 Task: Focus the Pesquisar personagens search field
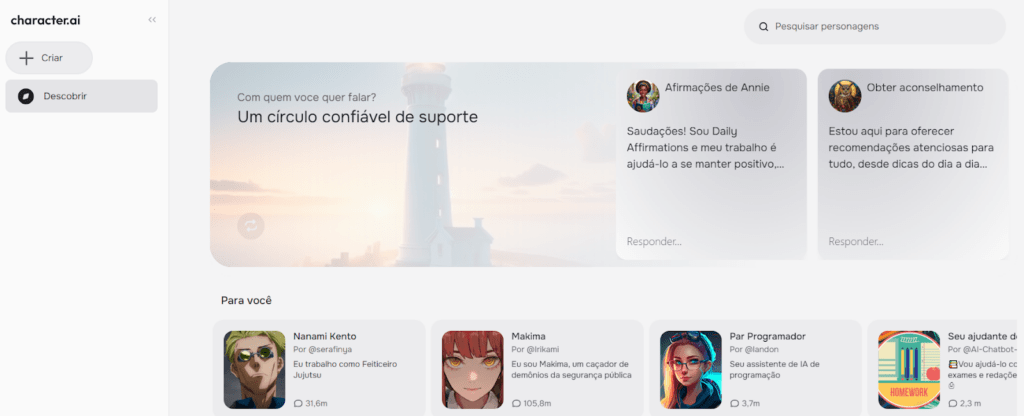tap(875, 27)
